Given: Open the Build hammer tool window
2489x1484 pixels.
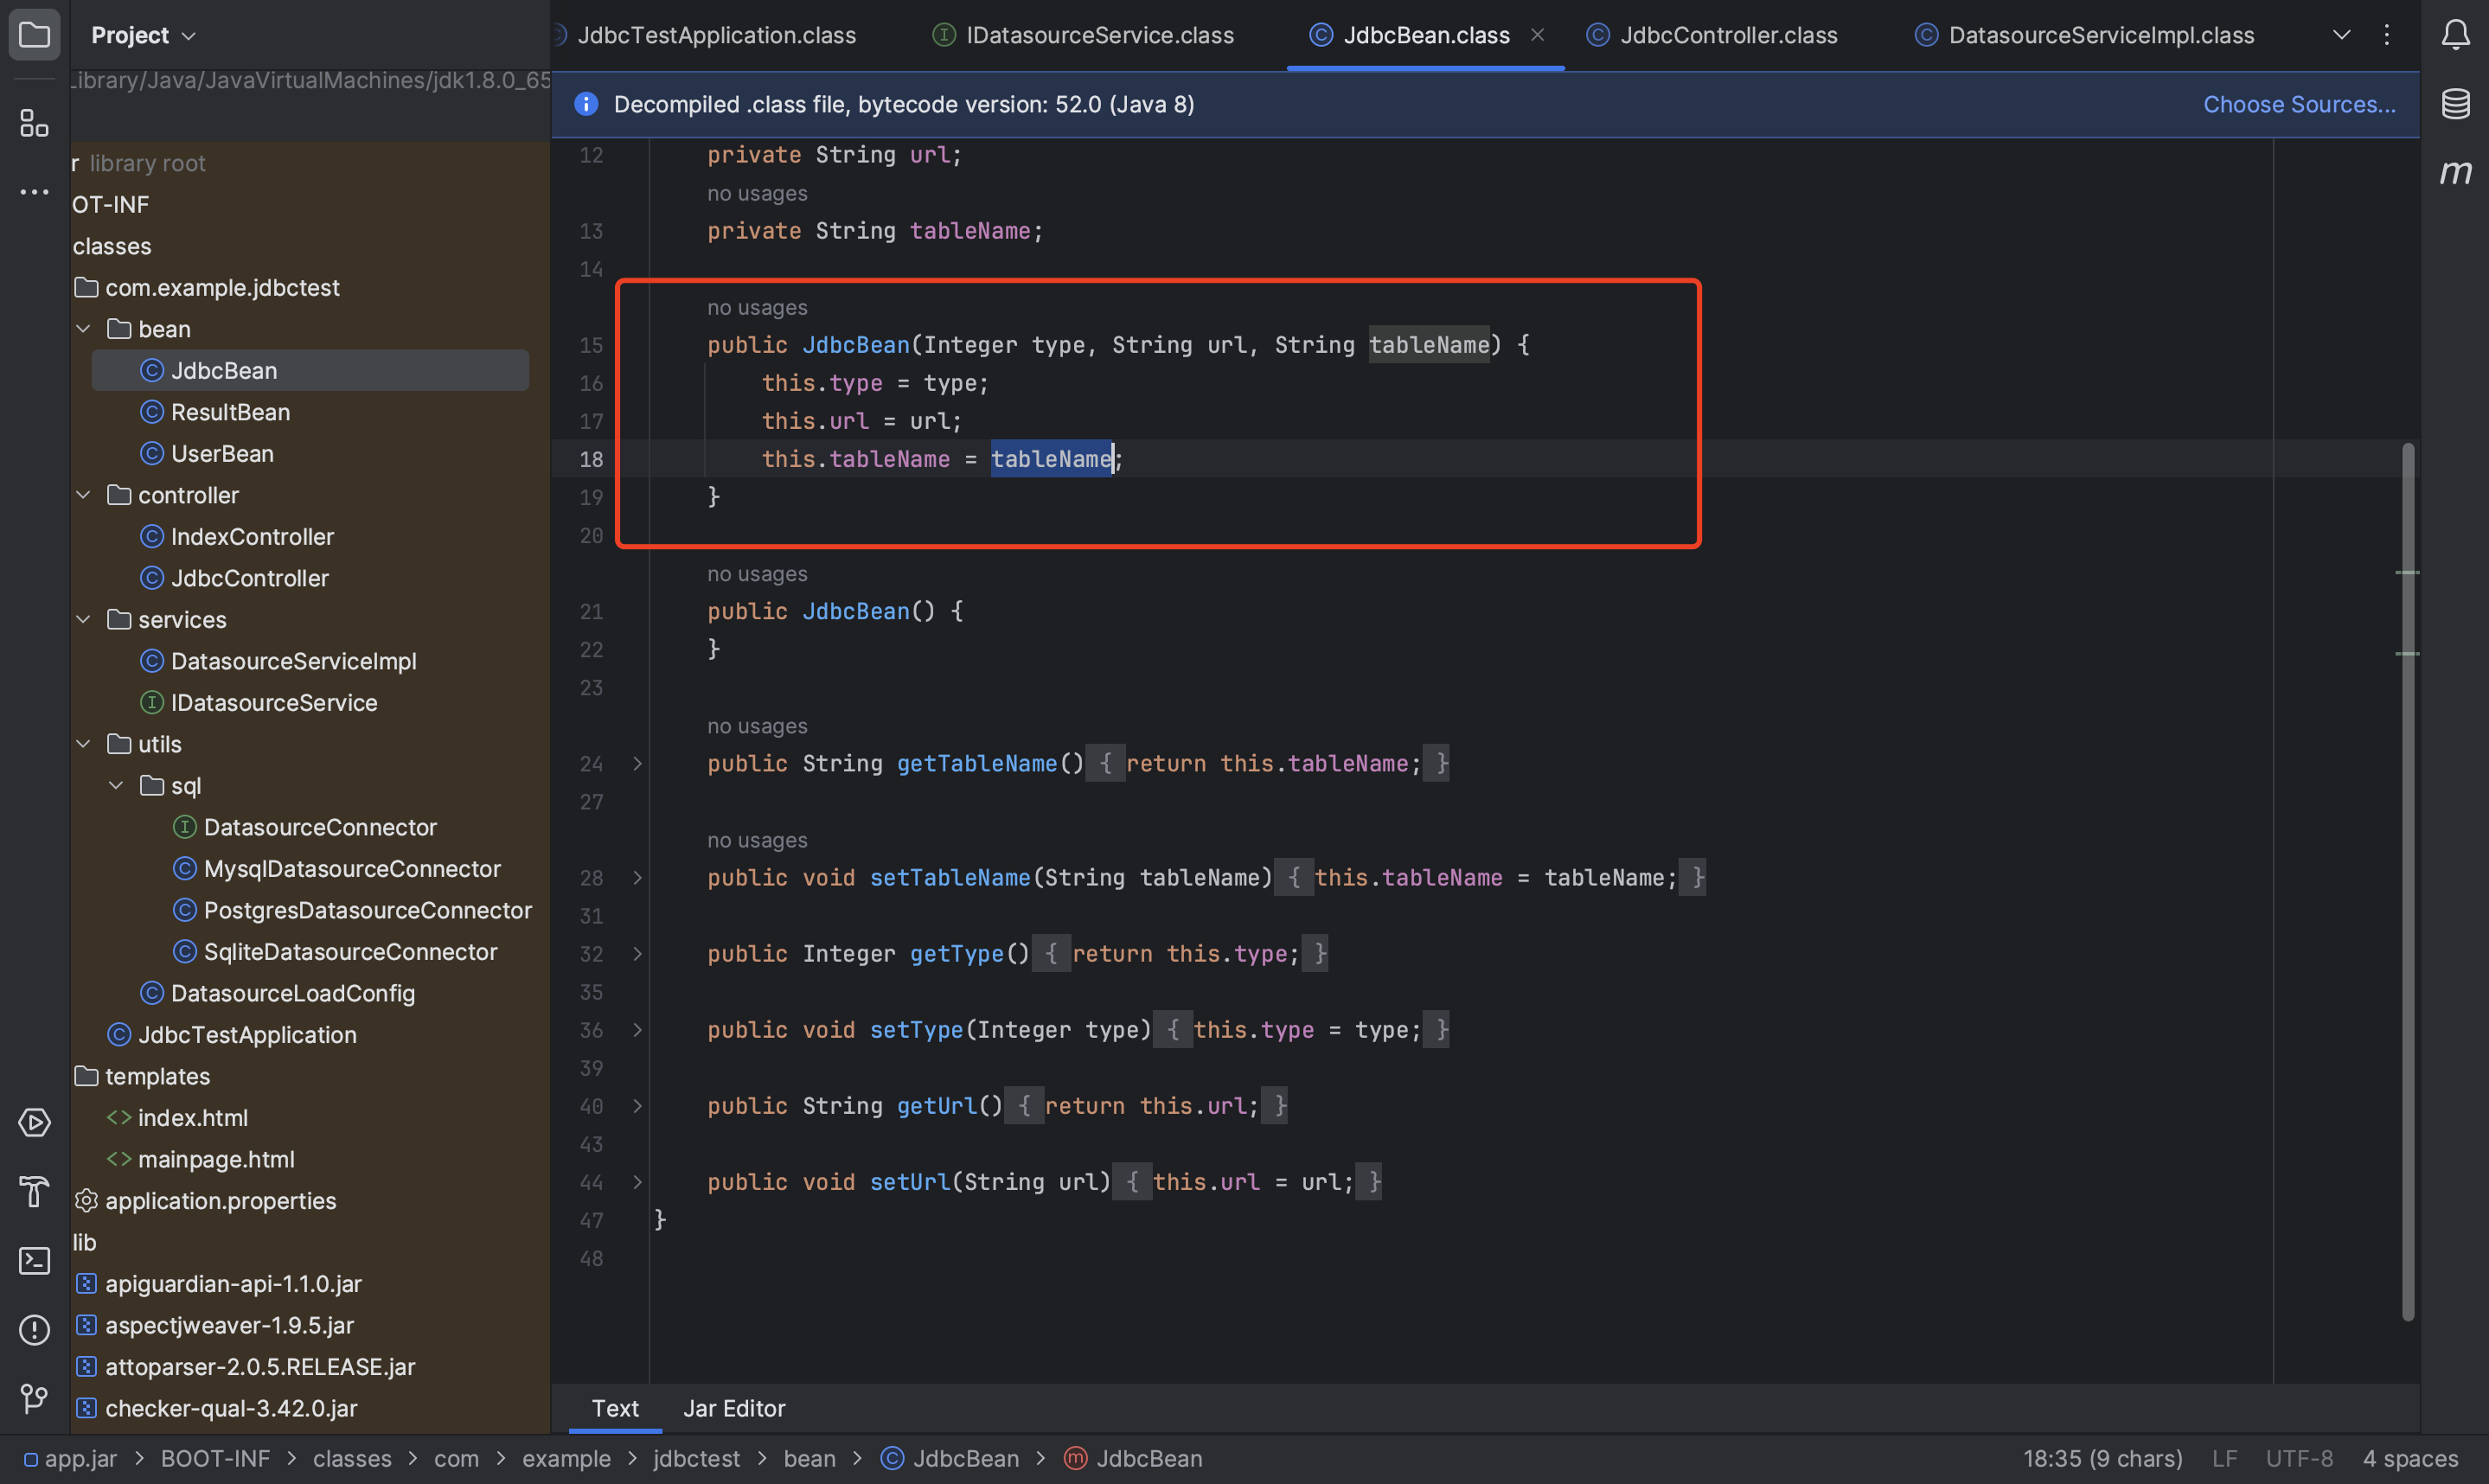Looking at the screenshot, I should (34, 1192).
